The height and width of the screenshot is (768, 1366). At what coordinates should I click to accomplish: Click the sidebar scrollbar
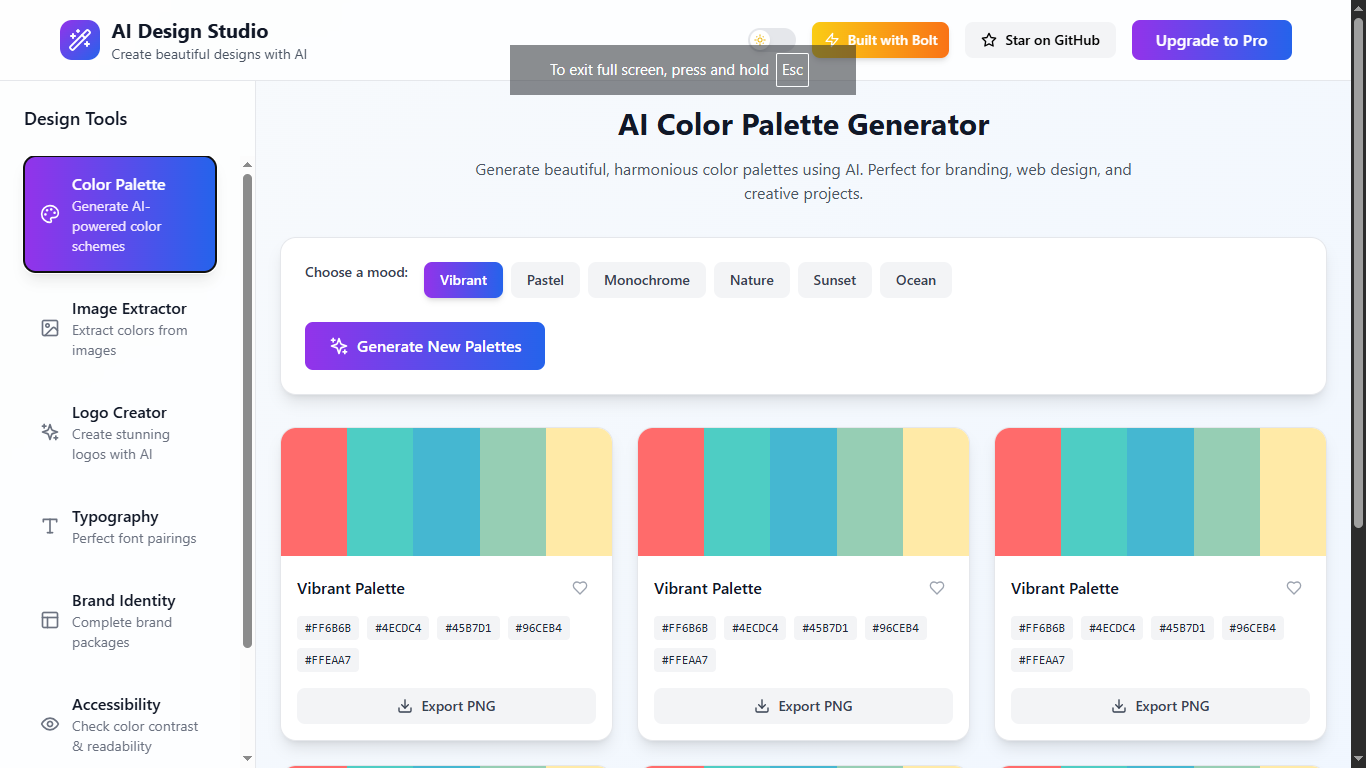tap(246, 400)
